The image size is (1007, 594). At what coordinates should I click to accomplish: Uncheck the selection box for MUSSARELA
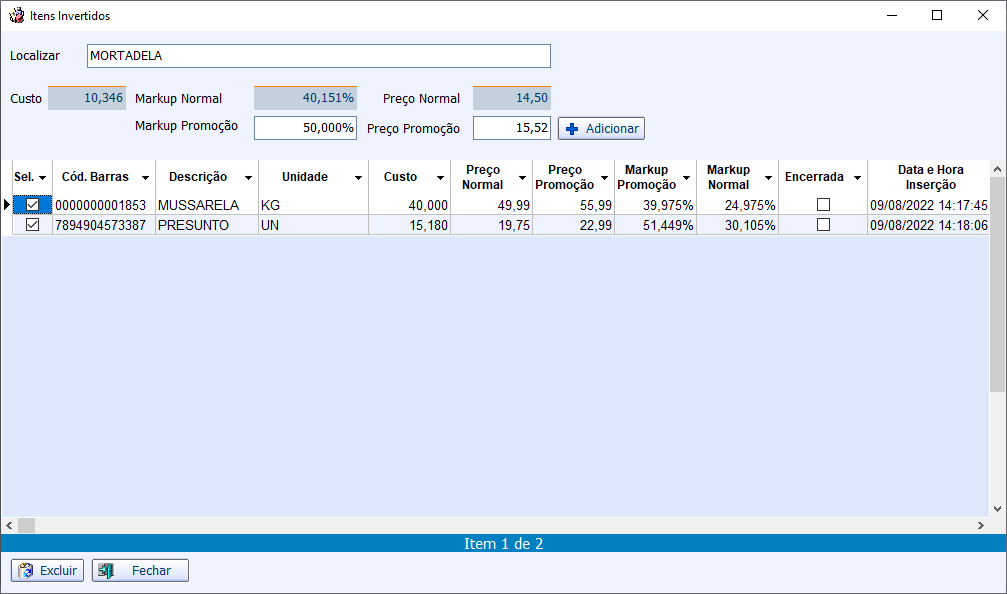[x=33, y=205]
